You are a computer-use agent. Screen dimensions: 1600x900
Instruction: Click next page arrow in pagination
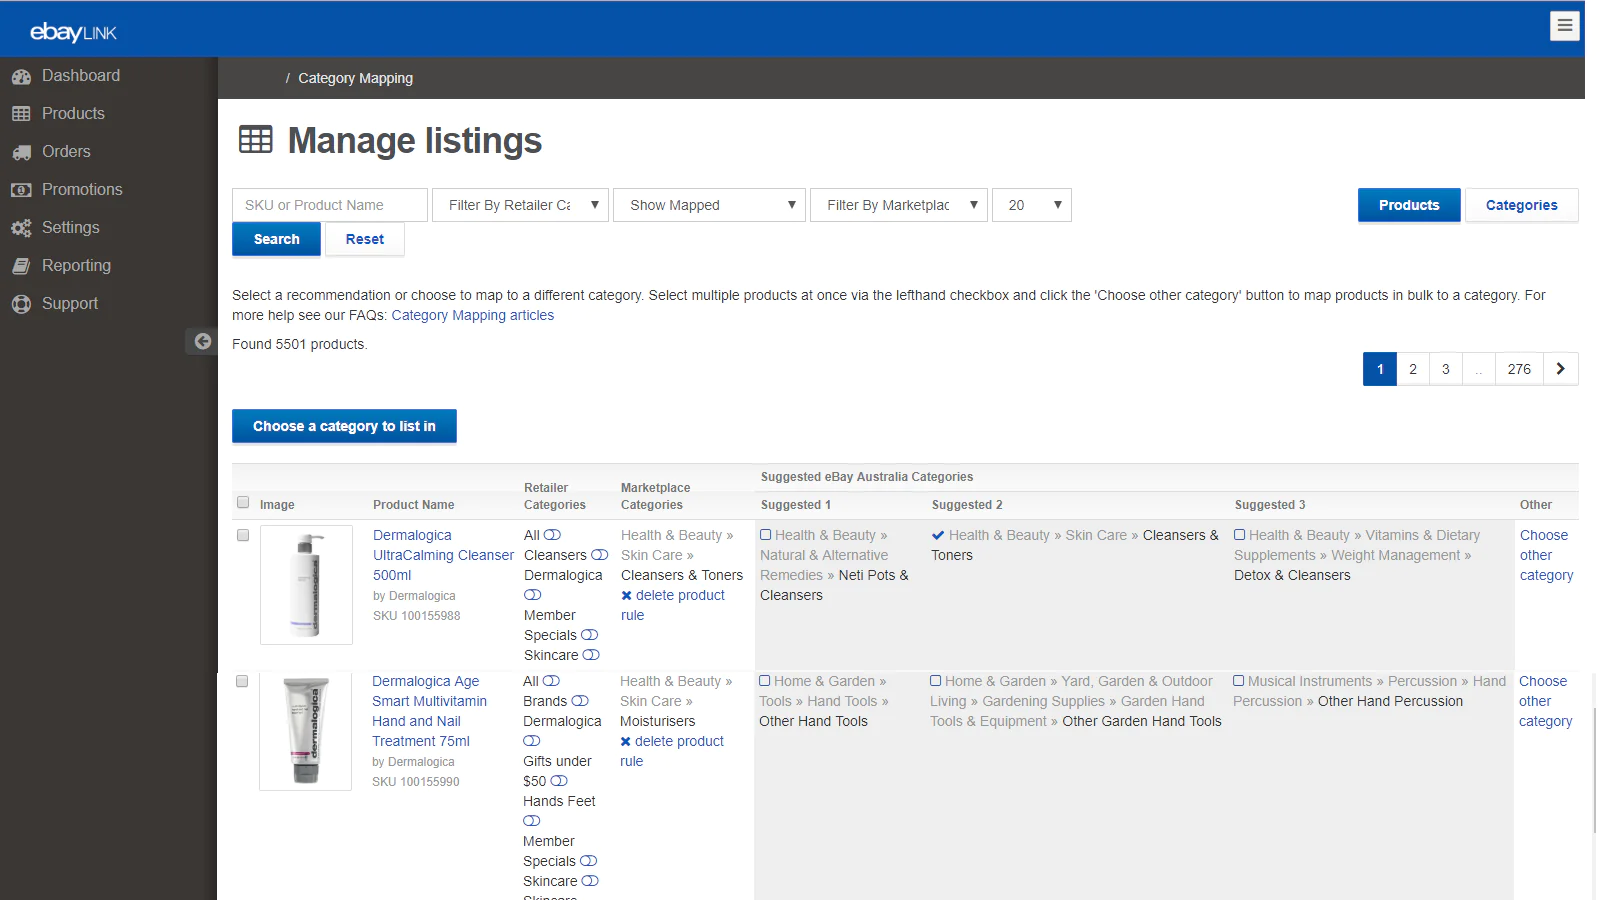coord(1560,369)
